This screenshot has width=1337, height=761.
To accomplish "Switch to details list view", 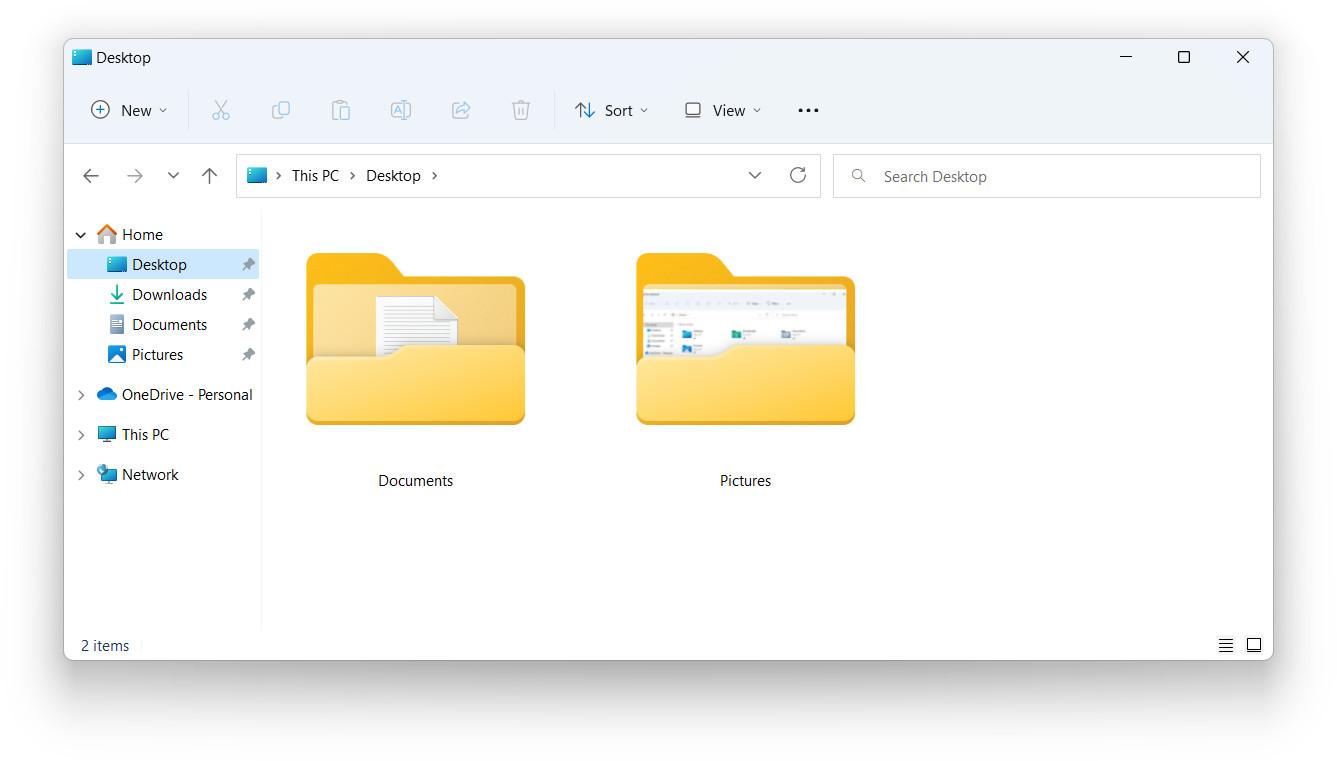I will [x=1226, y=645].
